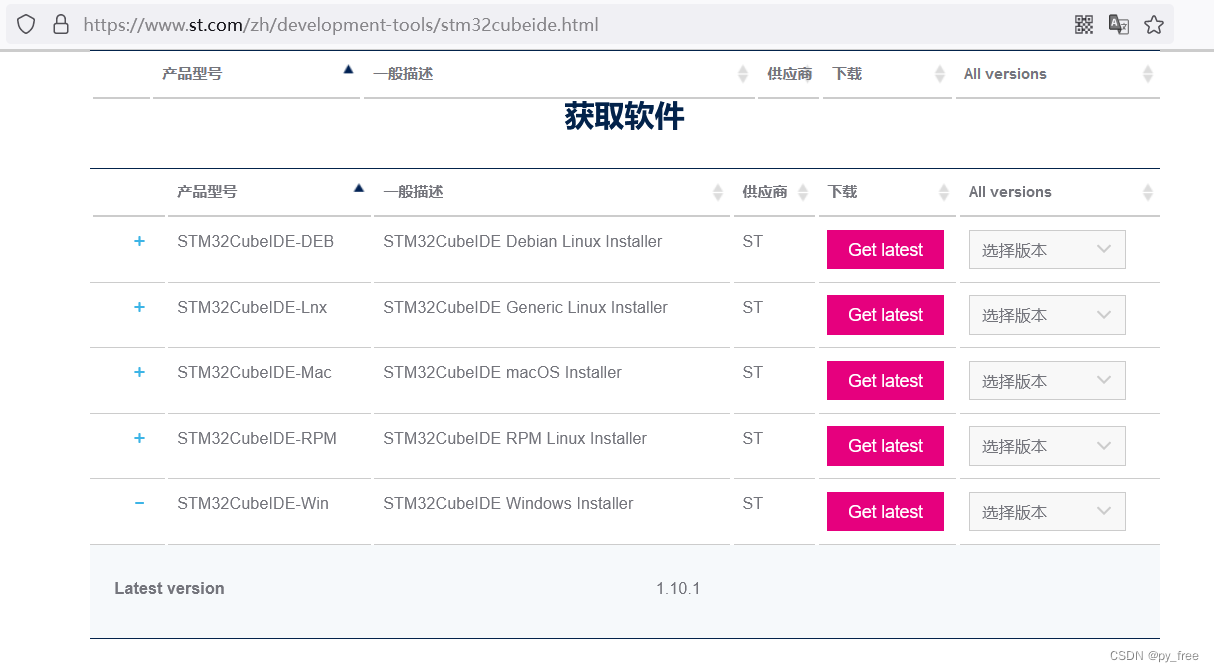Click Get latest for Windows Installer
The width and height of the screenshot is (1214, 672).
885,512
